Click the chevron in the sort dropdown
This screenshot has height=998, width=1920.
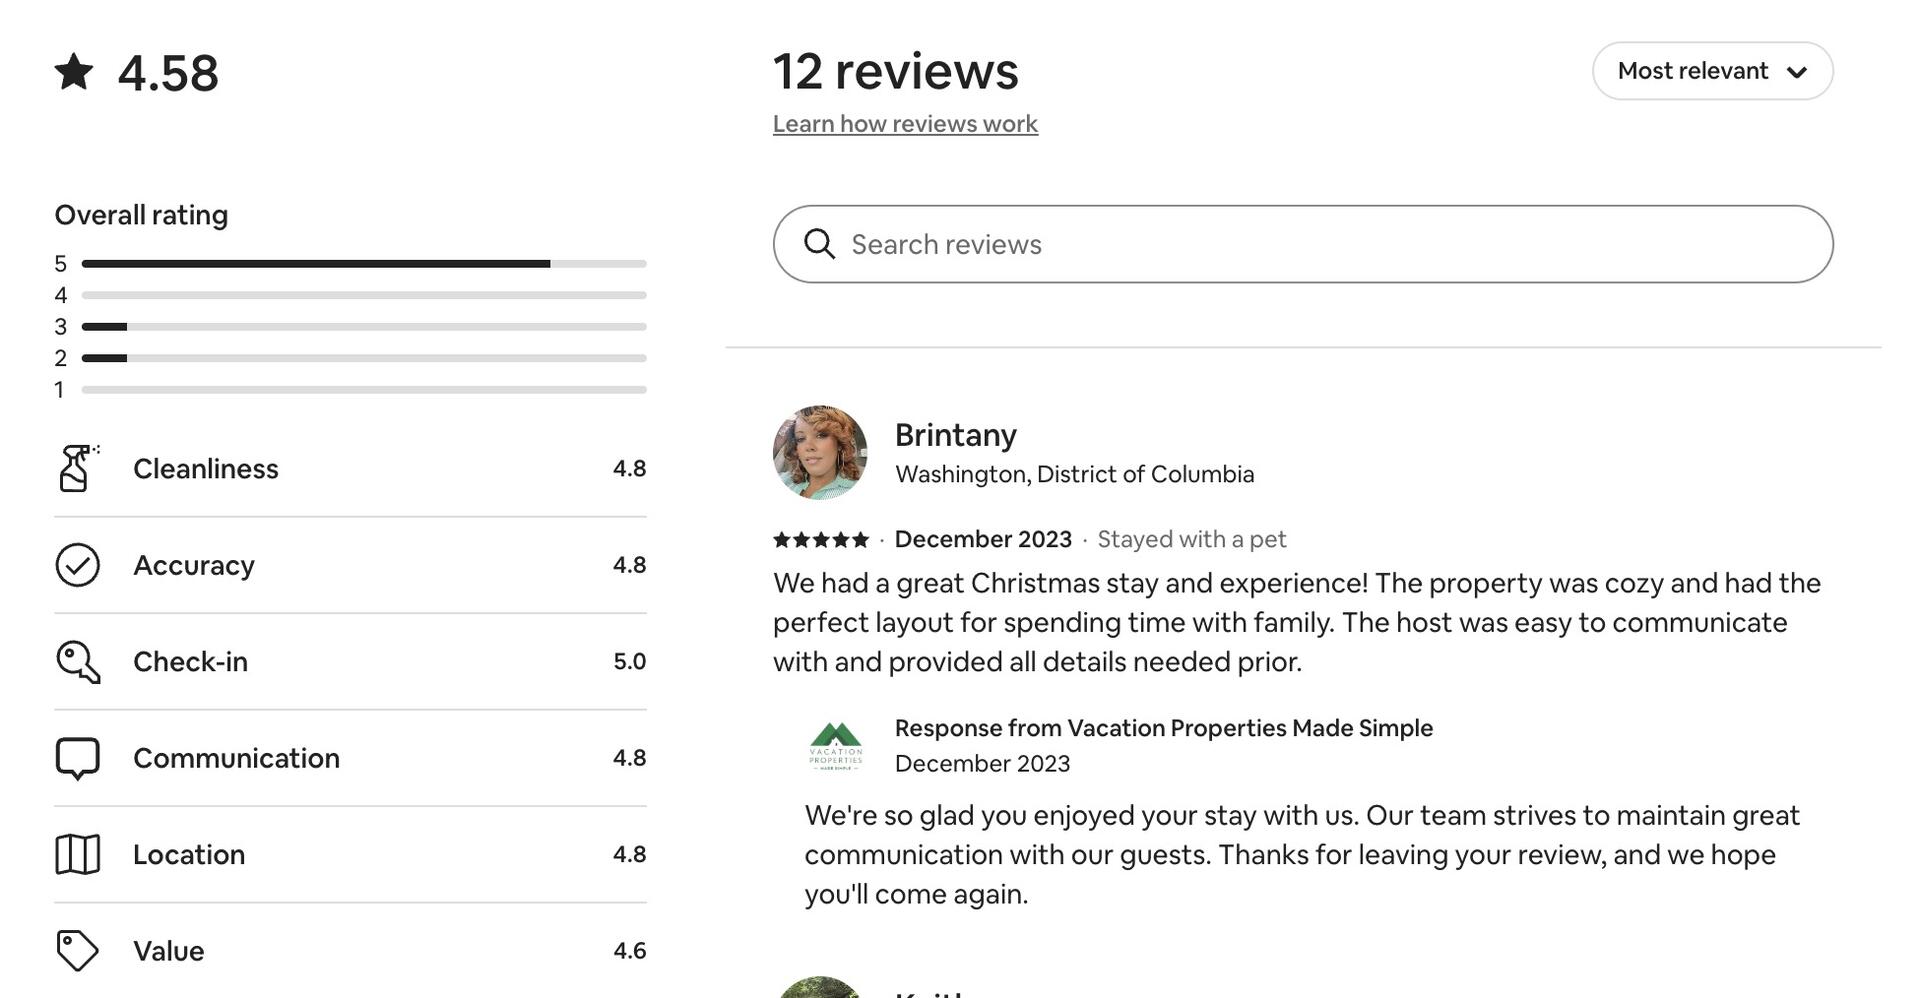1796,72
